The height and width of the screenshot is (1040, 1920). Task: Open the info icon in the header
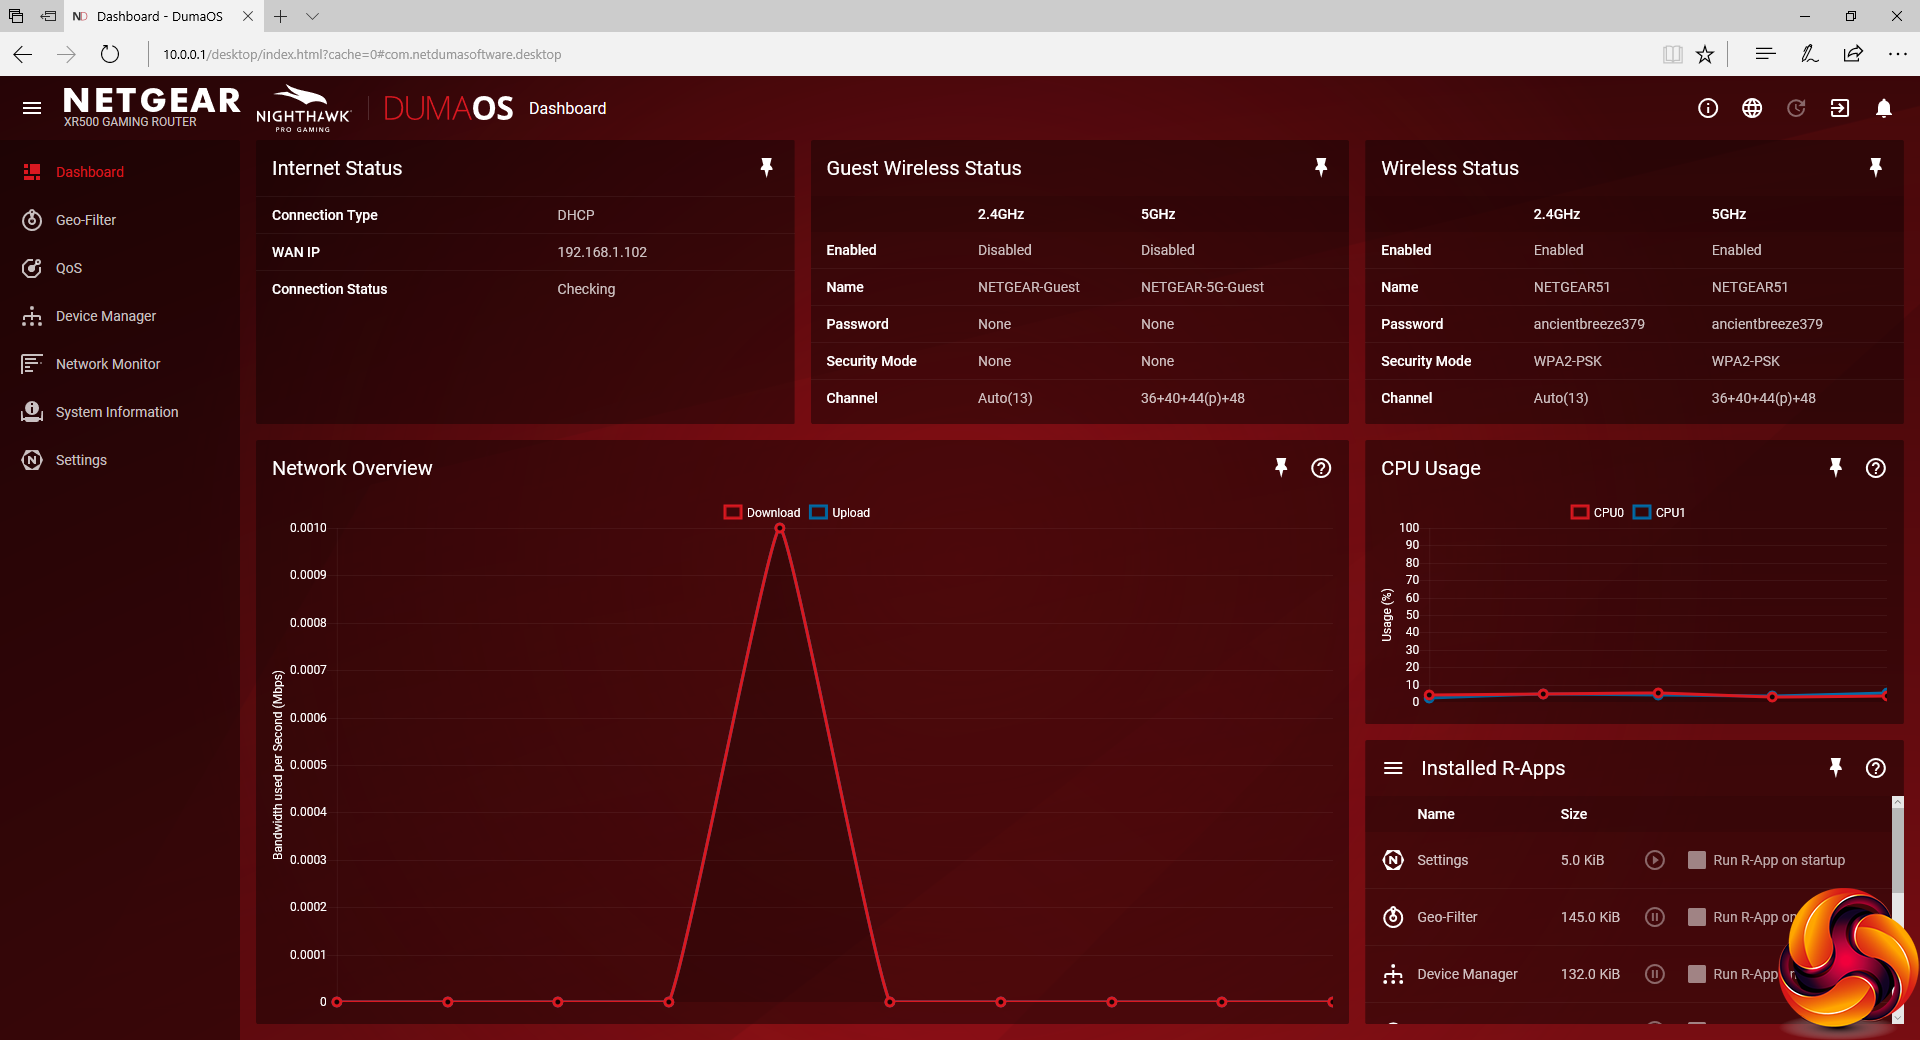click(1708, 108)
